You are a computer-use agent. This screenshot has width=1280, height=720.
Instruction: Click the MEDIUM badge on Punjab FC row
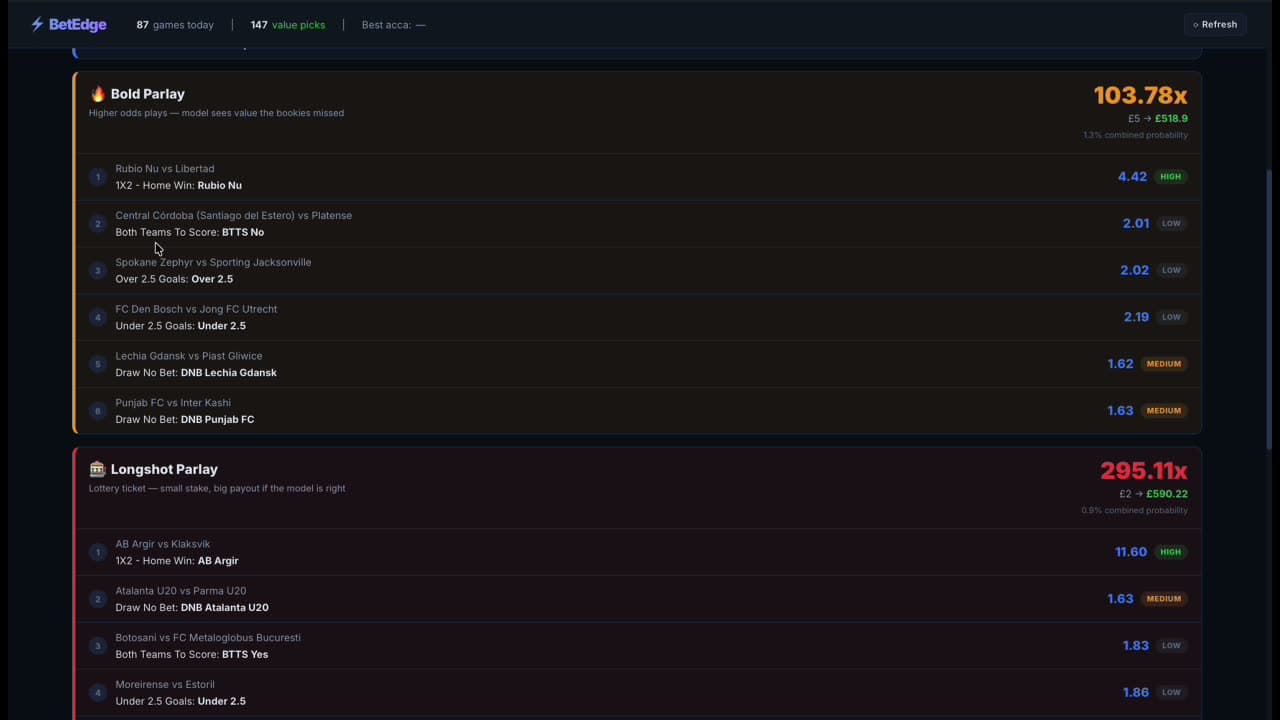coord(1164,411)
